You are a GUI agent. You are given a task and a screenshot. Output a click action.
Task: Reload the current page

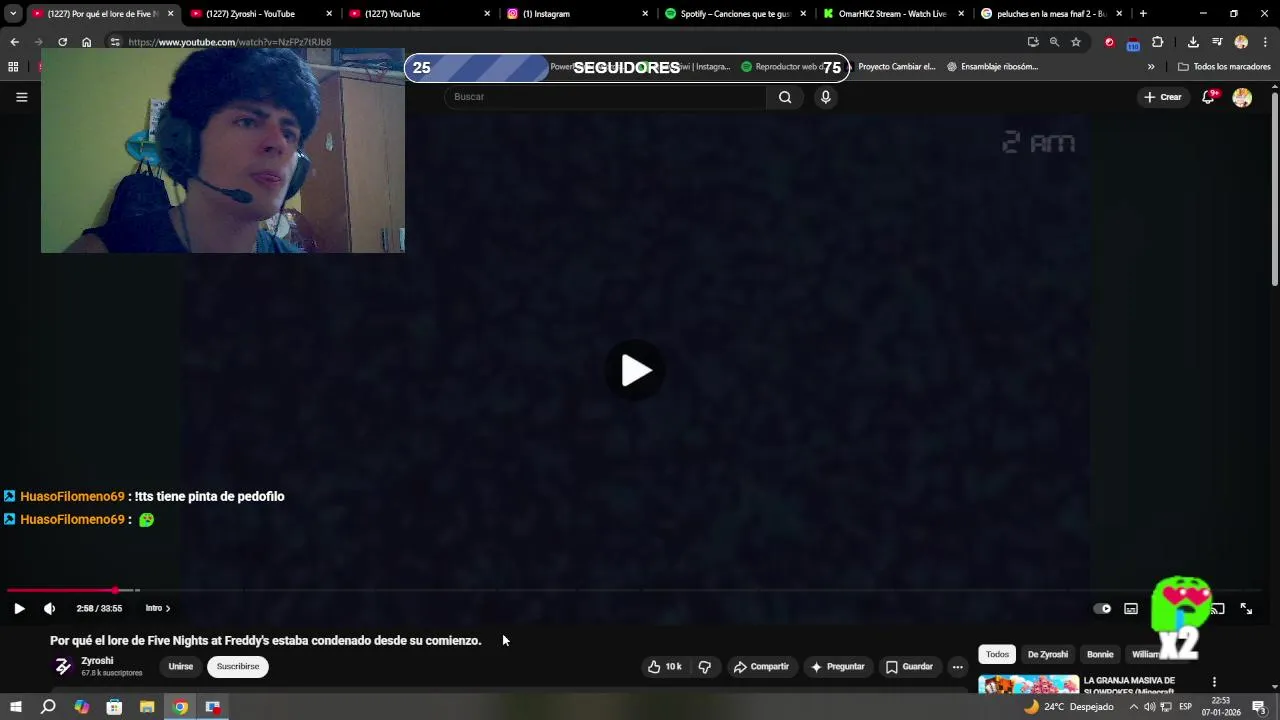point(62,42)
